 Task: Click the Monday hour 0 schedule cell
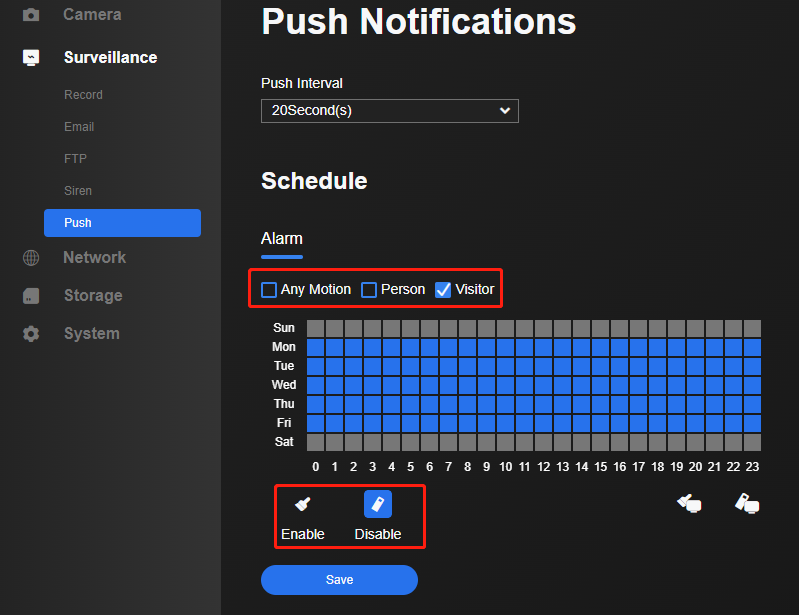(x=315, y=347)
